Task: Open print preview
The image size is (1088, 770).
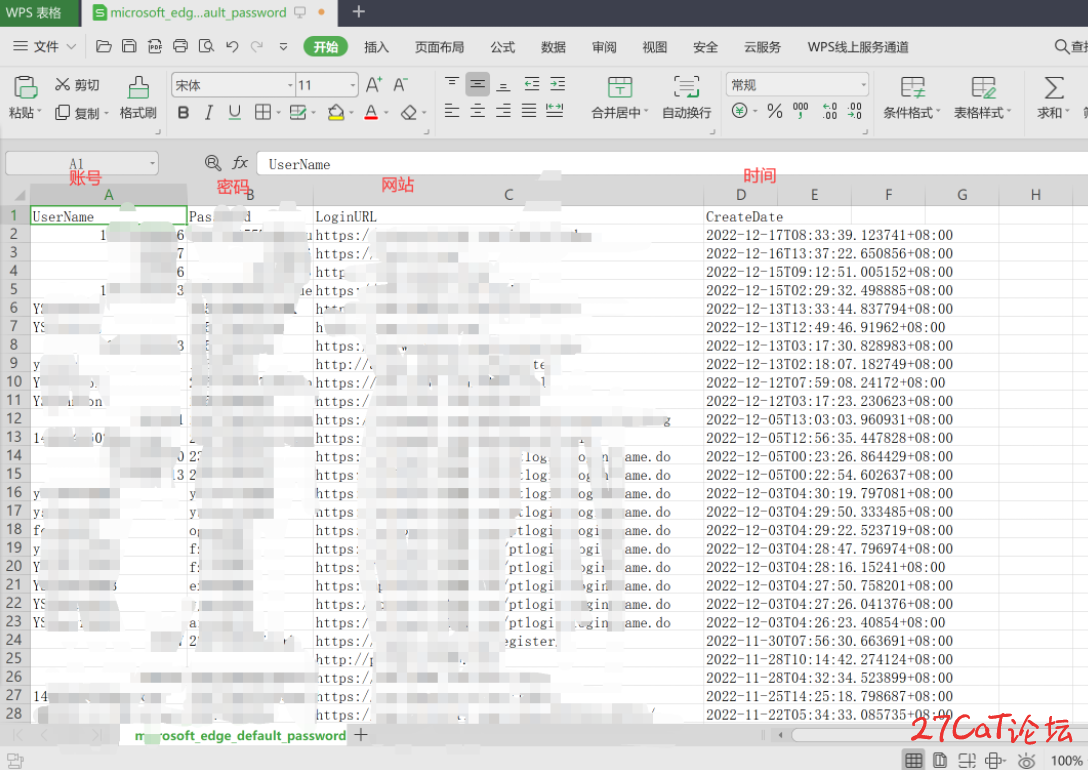Action: [x=206, y=46]
